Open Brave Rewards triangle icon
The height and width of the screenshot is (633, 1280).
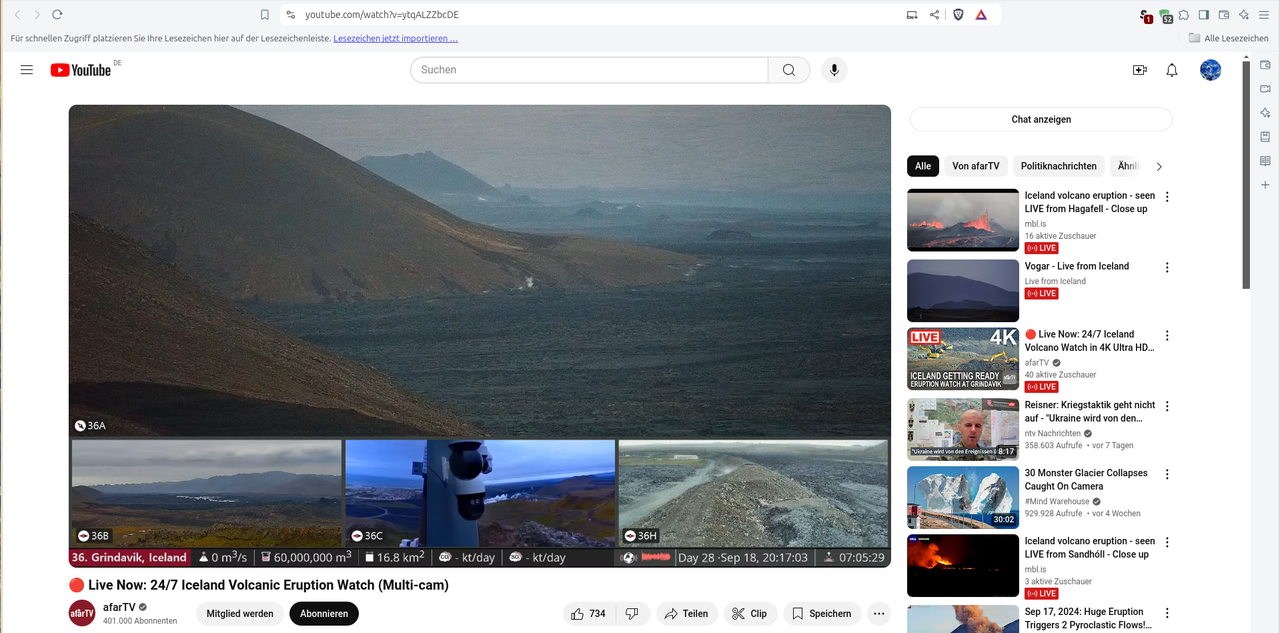(981, 15)
